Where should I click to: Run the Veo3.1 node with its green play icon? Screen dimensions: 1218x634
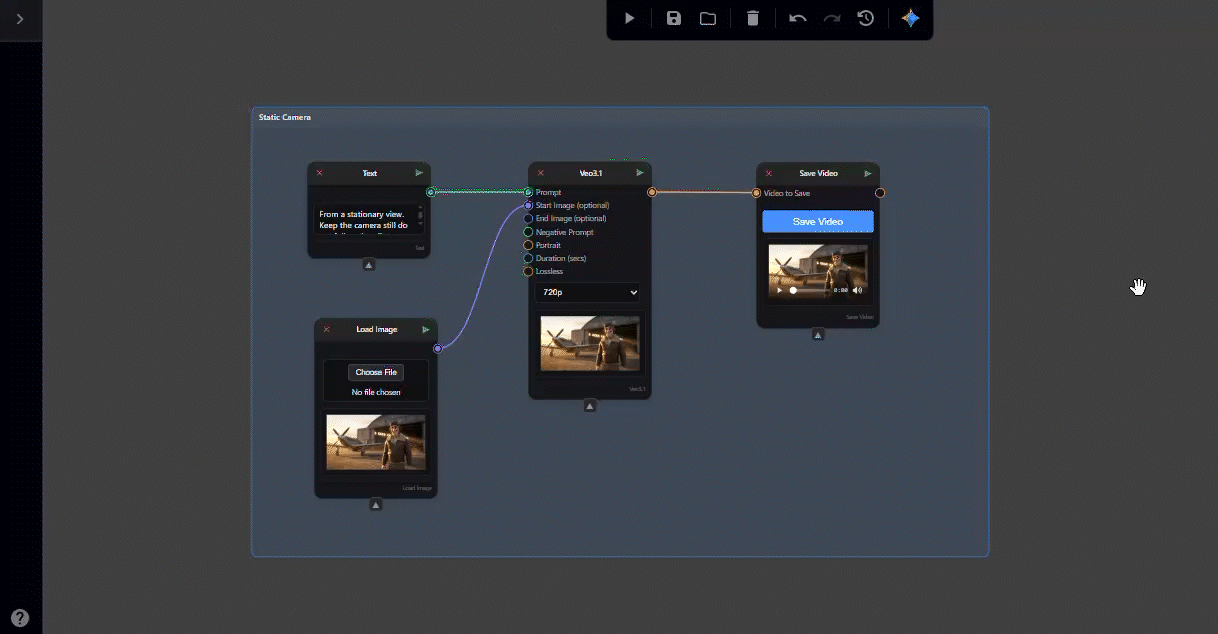(x=640, y=173)
